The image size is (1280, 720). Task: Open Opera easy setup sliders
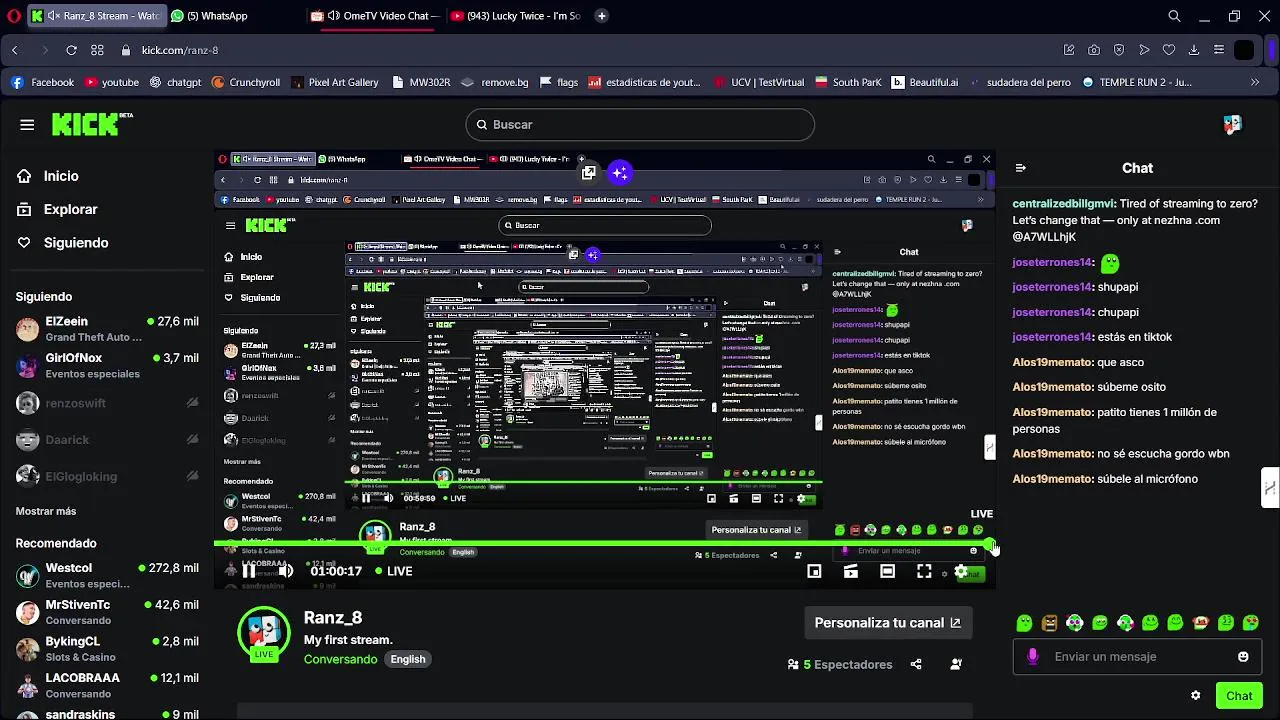(1218, 50)
